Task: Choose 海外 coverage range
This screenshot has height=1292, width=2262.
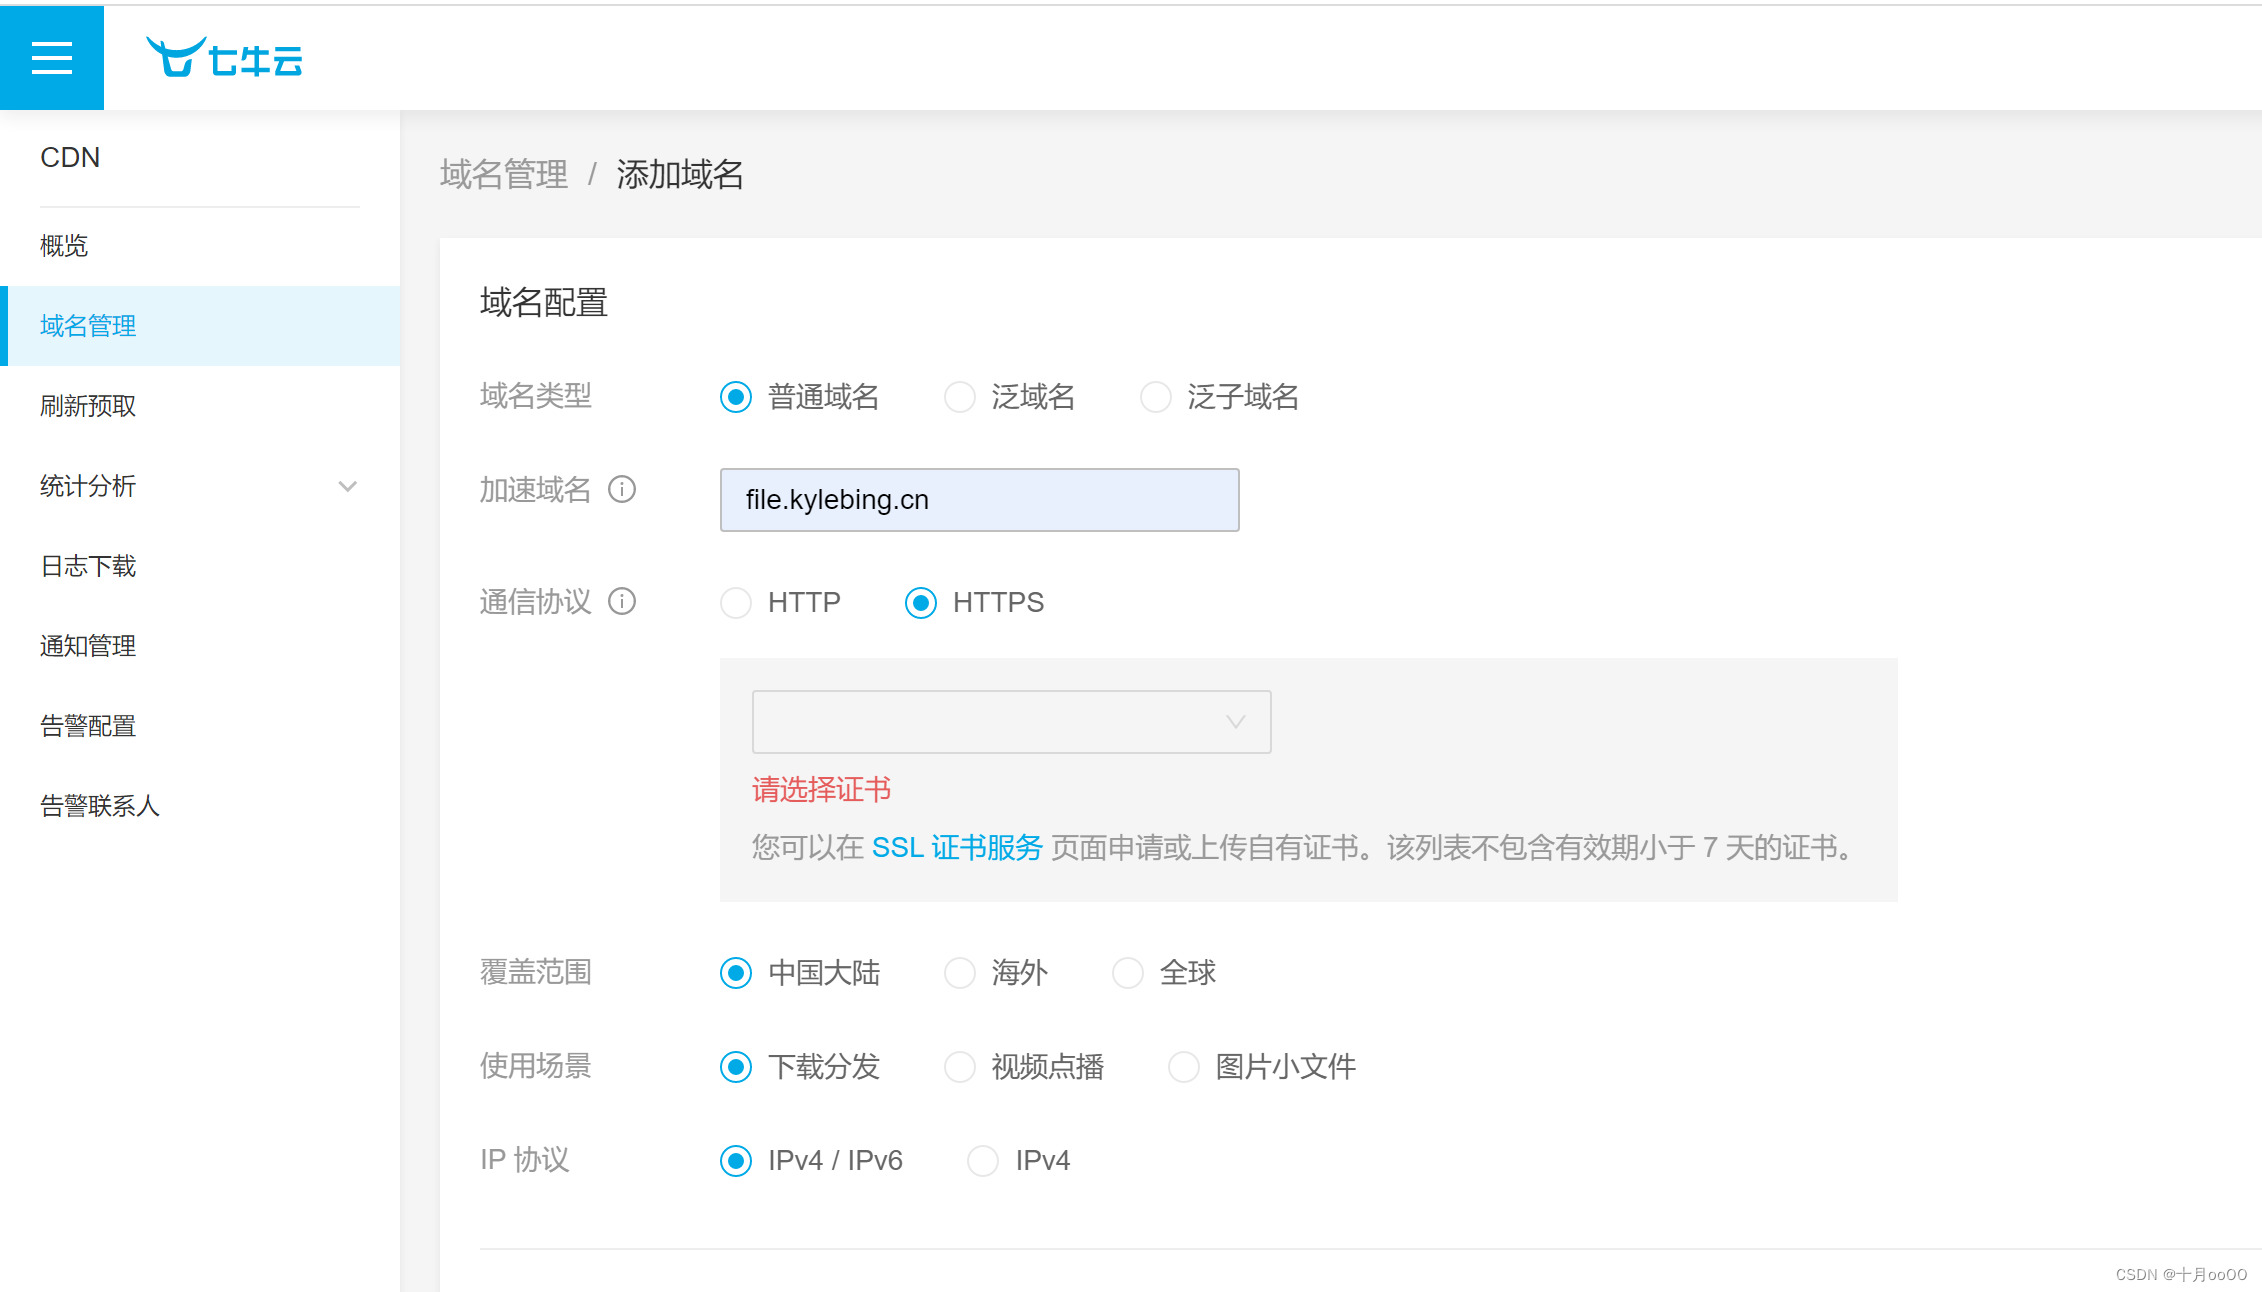Action: click(x=960, y=972)
